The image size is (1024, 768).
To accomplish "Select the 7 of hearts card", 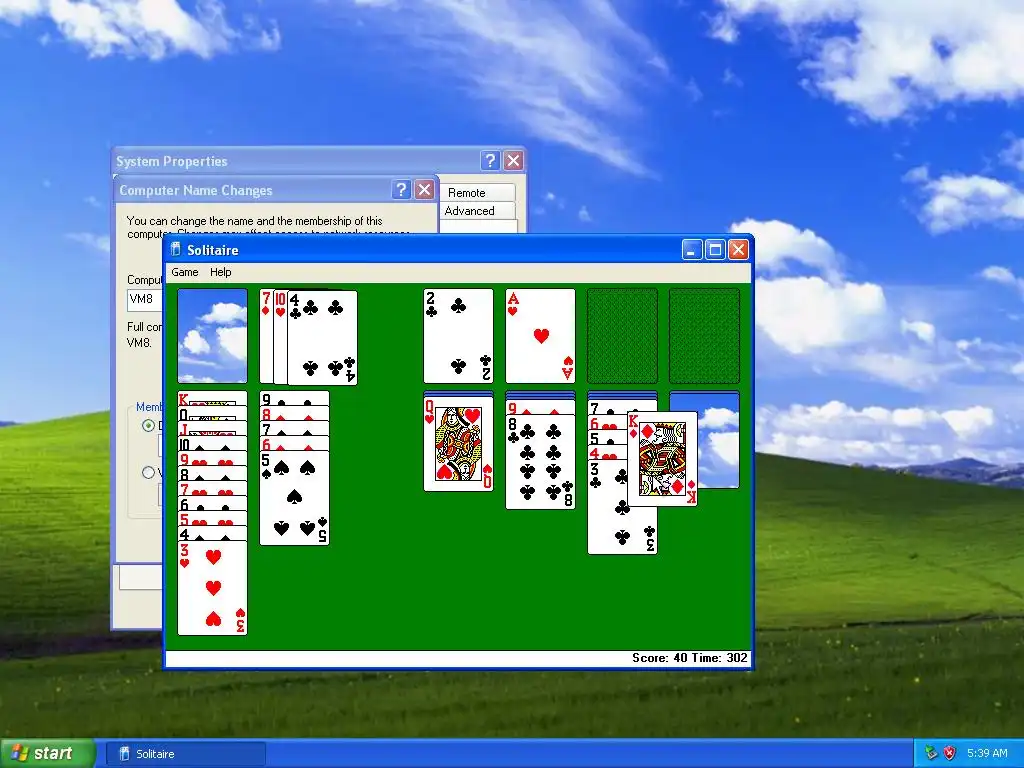I will (x=212, y=488).
